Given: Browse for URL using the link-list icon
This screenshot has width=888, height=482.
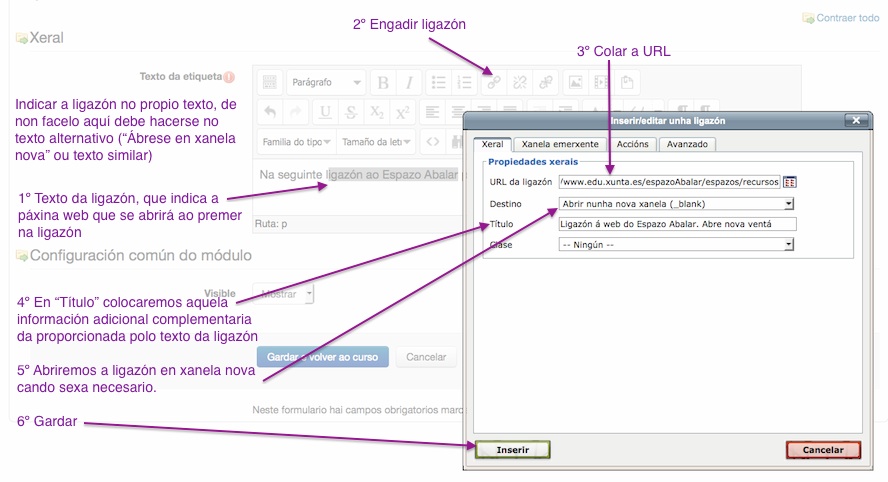Looking at the screenshot, I should click(x=789, y=182).
